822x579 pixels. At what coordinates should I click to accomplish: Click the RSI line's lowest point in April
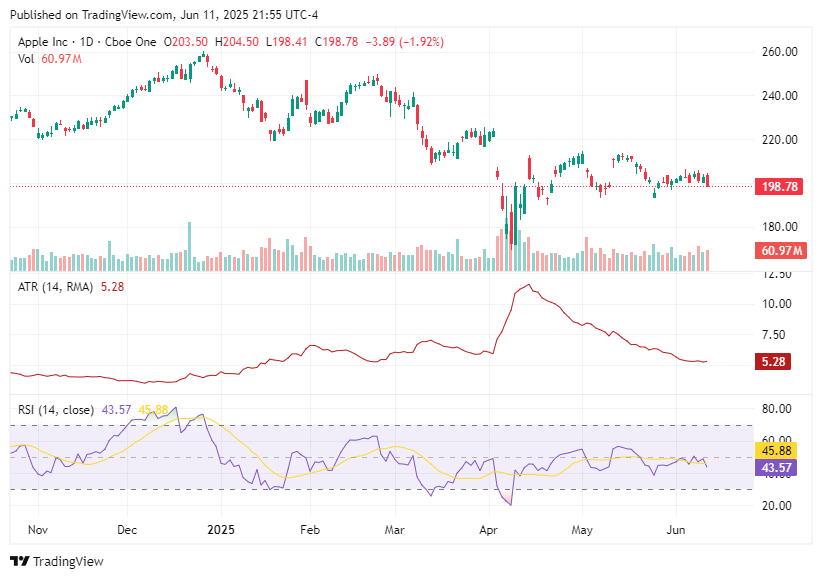point(511,505)
